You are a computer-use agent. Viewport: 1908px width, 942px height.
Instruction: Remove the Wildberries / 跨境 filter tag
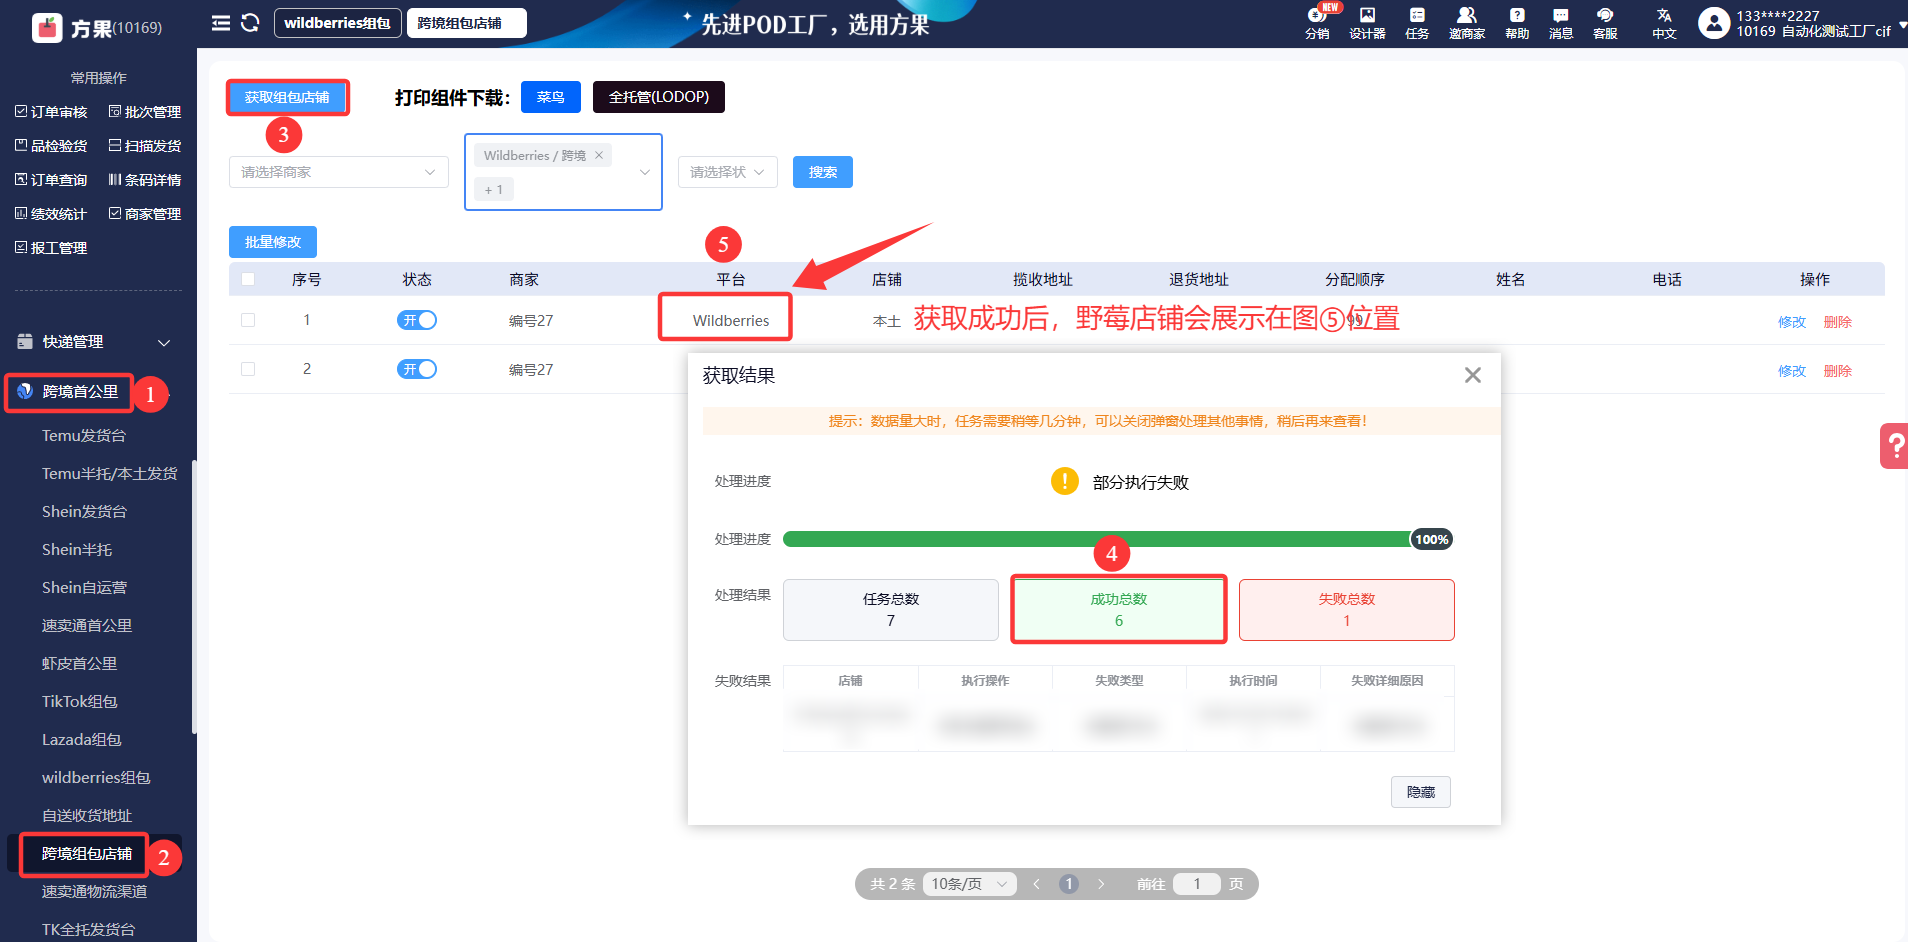point(599,155)
